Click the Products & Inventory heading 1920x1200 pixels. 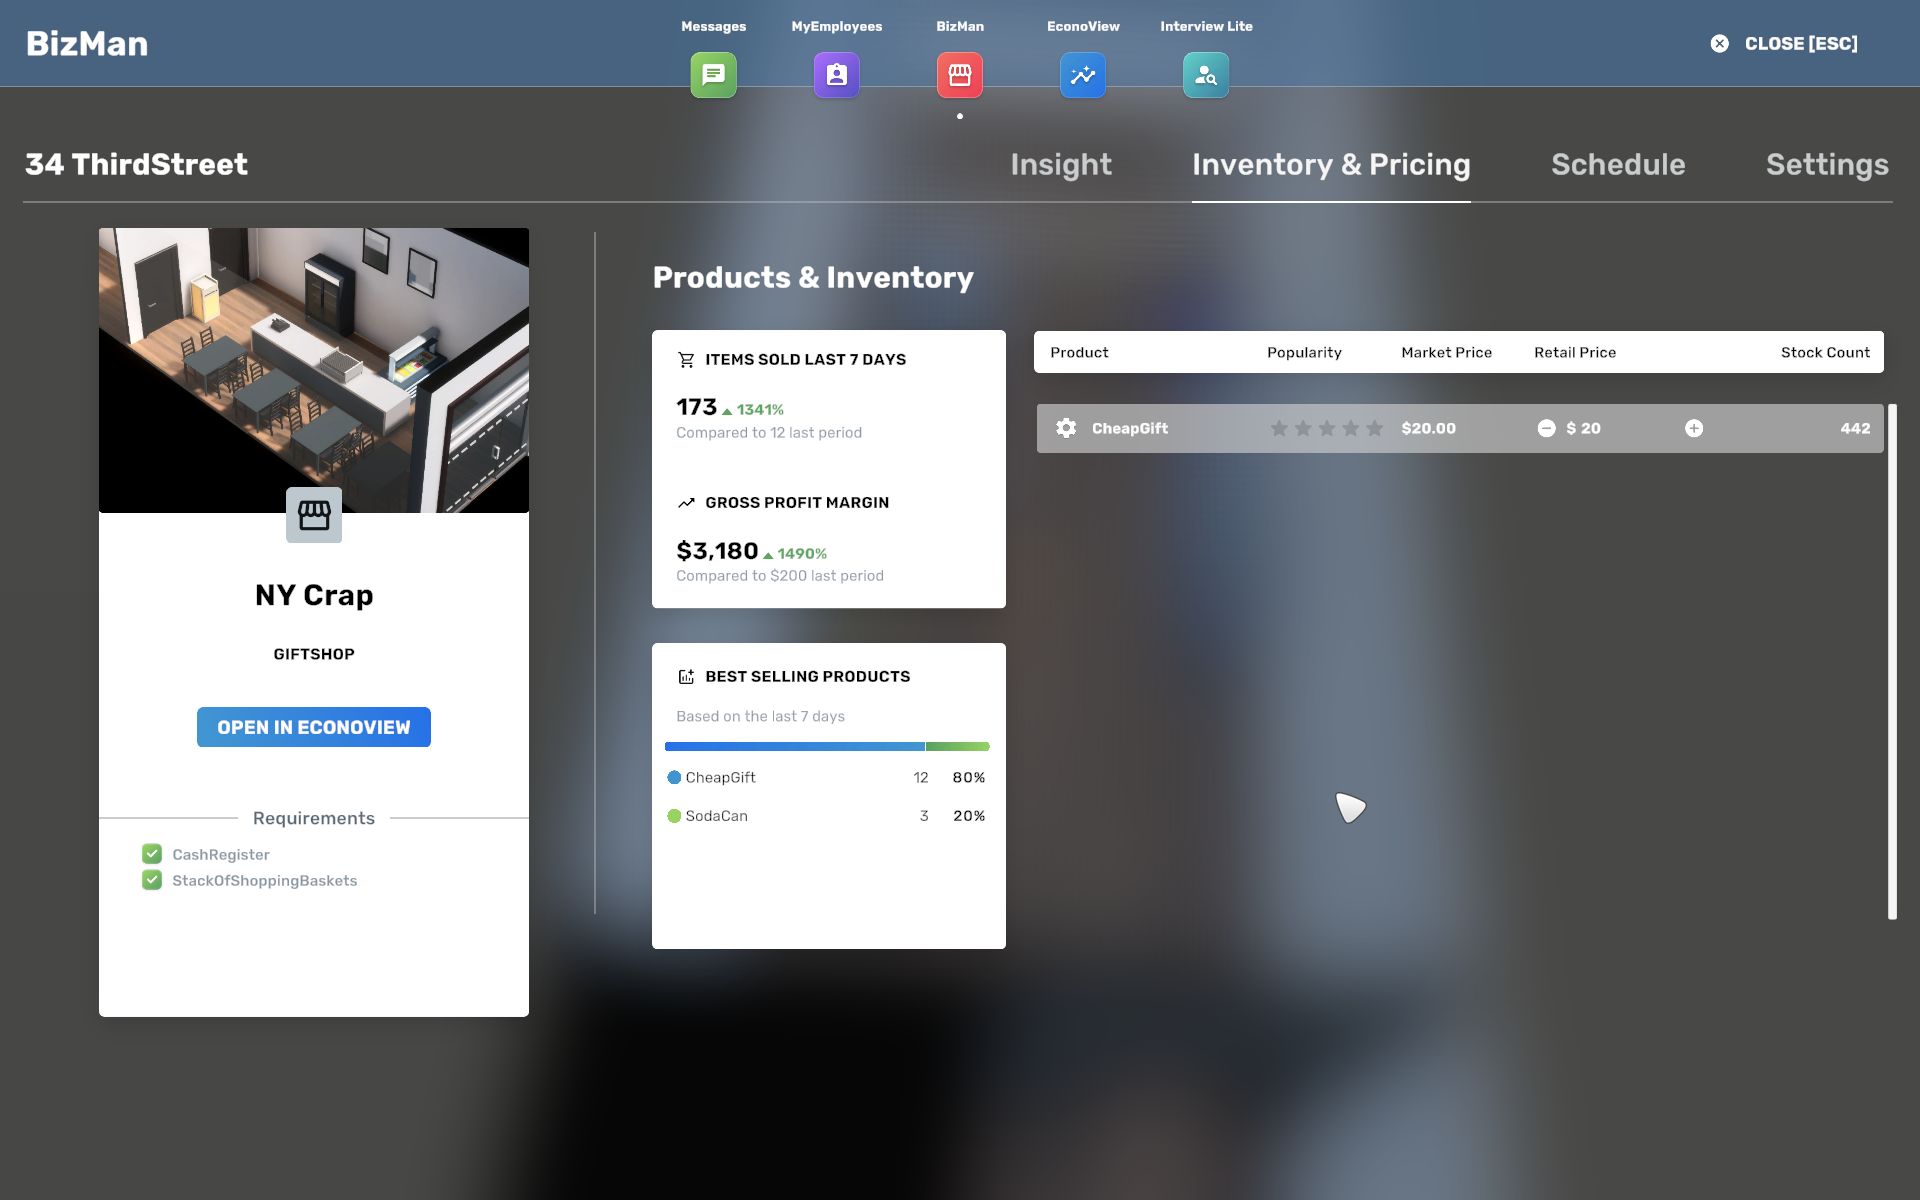[813, 277]
